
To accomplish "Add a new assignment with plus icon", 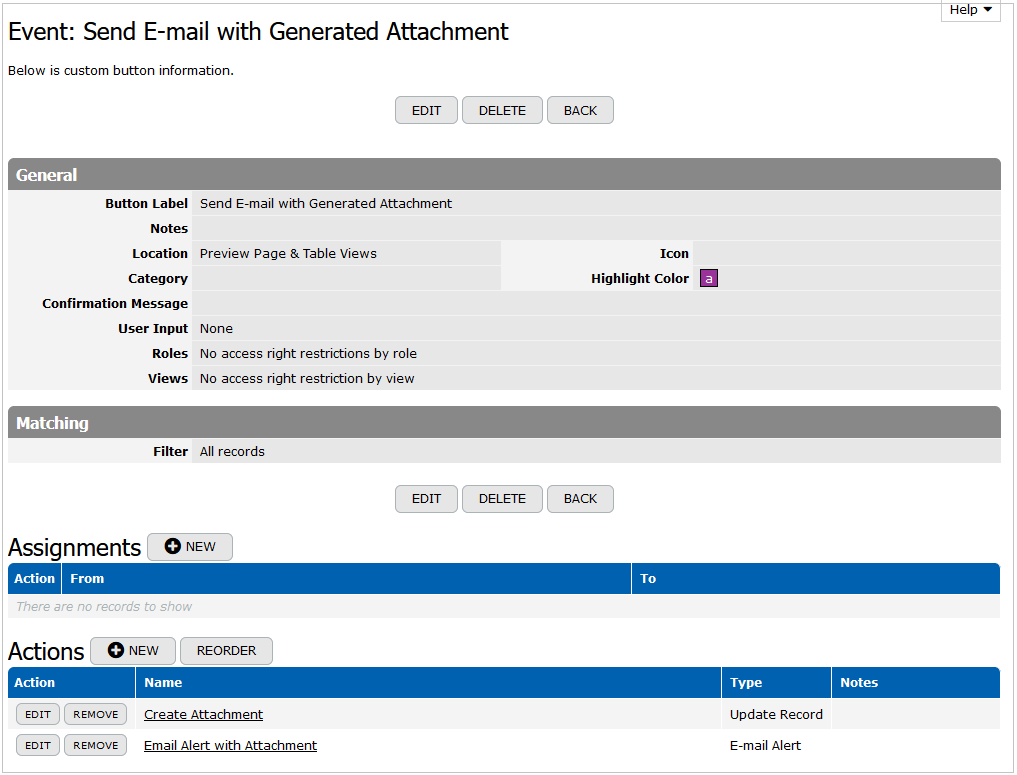I will [x=190, y=547].
